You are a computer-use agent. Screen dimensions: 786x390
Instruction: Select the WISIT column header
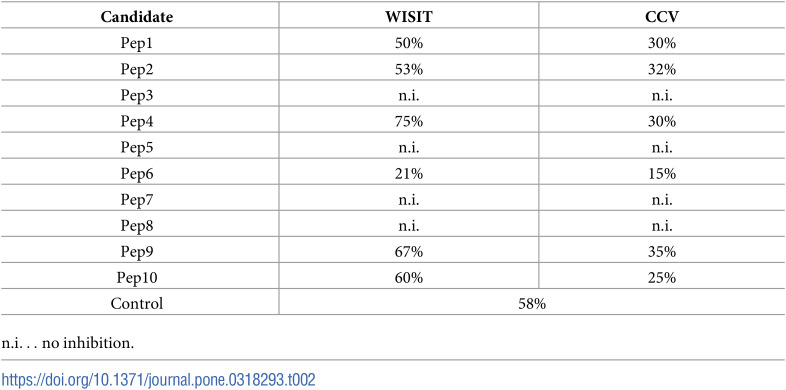tap(409, 17)
